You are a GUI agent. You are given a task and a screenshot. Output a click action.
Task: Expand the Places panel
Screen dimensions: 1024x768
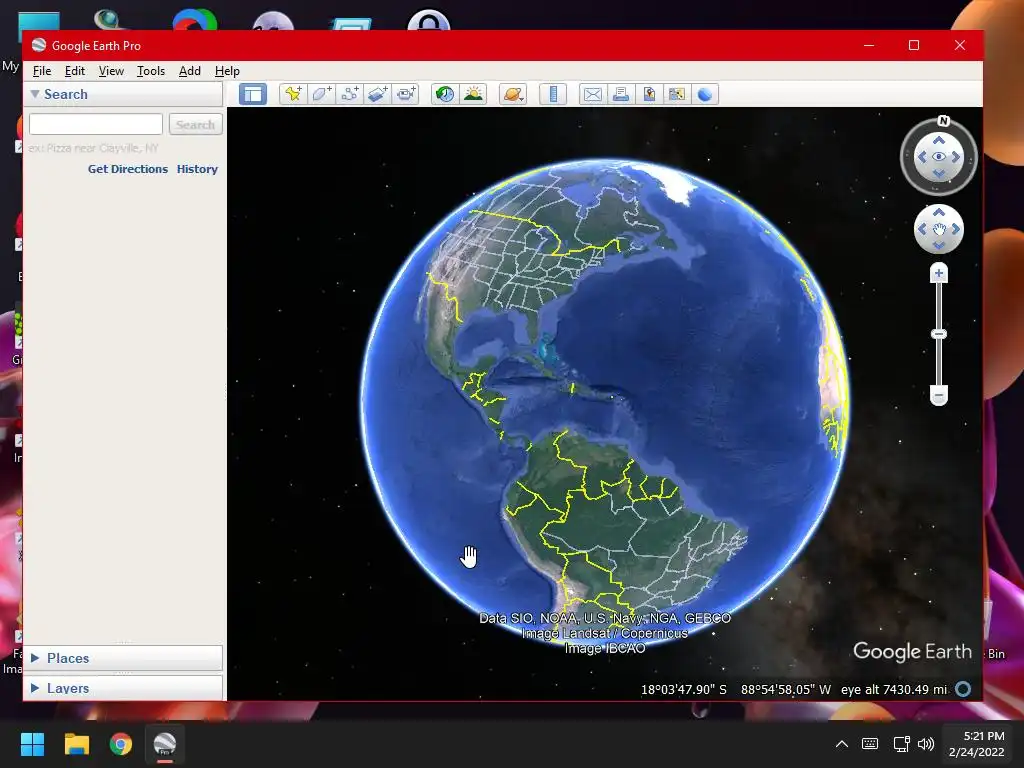(35, 658)
